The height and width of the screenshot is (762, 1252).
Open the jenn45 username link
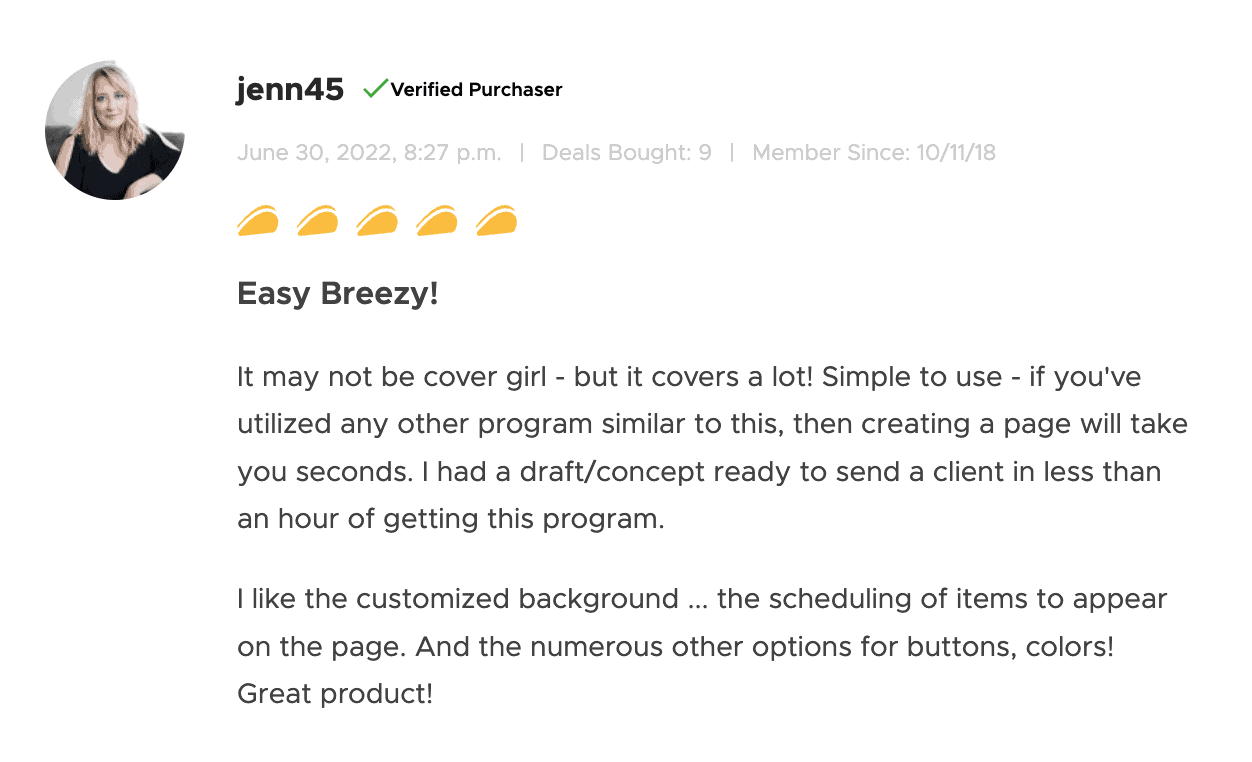click(x=290, y=90)
